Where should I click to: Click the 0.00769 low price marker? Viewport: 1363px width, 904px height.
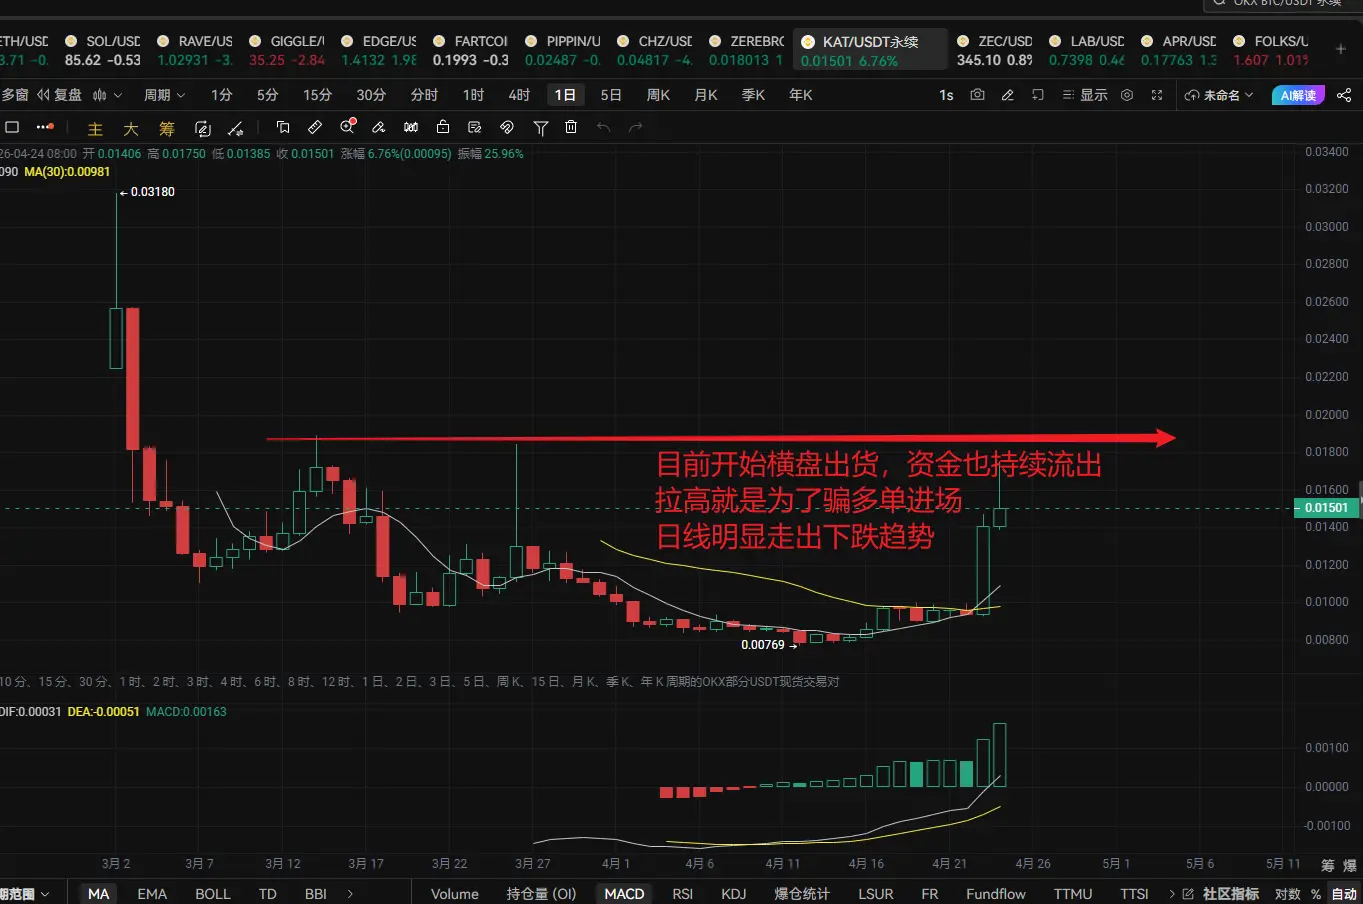[769, 645]
